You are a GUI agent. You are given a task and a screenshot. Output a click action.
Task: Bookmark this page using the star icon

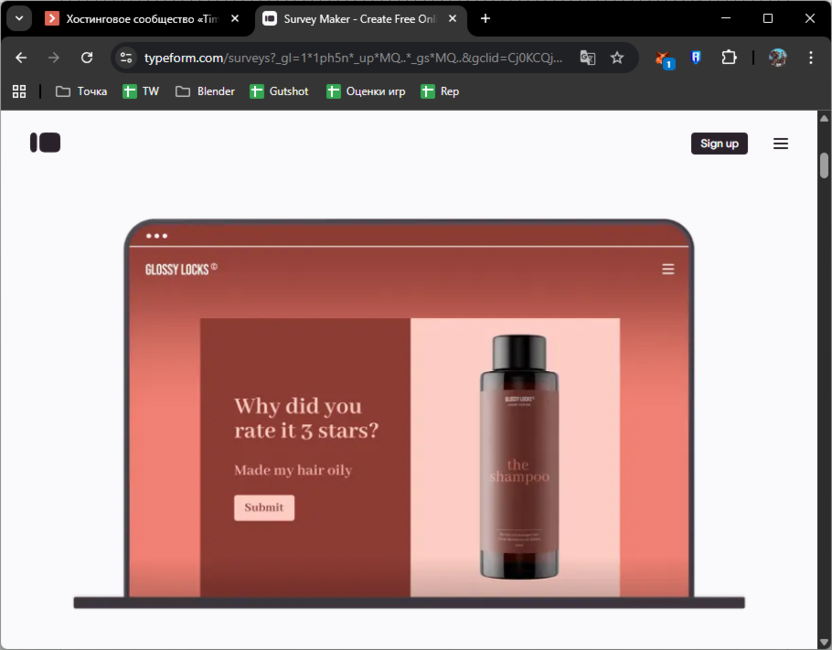tap(615, 58)
